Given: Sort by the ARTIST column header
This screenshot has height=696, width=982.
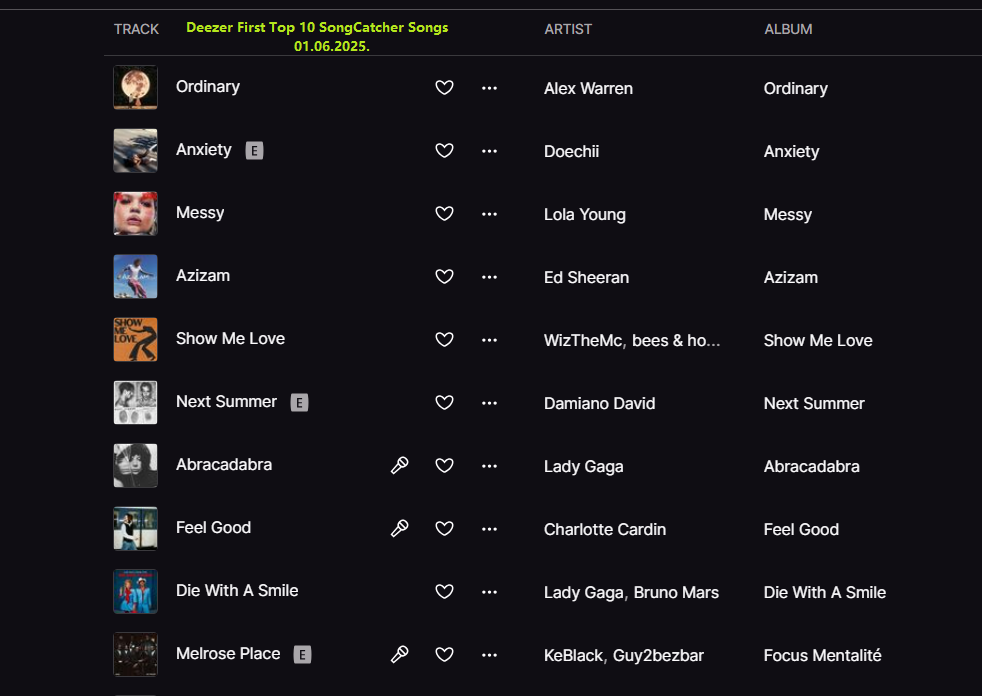Looking at the screenshot, I should [x=568, y=29].
